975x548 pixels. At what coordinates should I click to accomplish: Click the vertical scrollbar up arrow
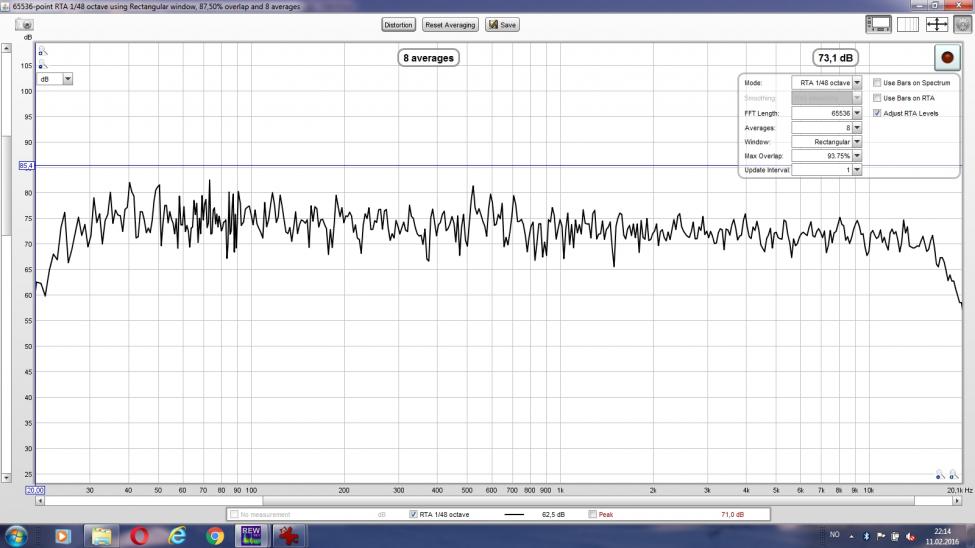tap(6, 48)
